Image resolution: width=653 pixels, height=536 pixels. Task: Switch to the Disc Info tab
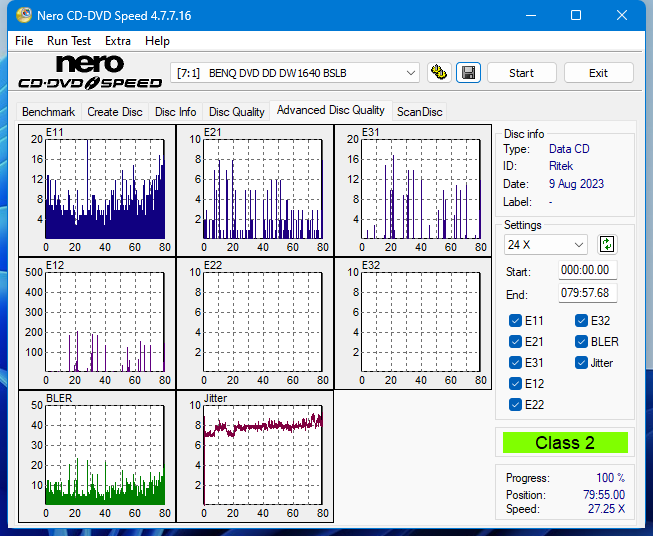point(175,112)
